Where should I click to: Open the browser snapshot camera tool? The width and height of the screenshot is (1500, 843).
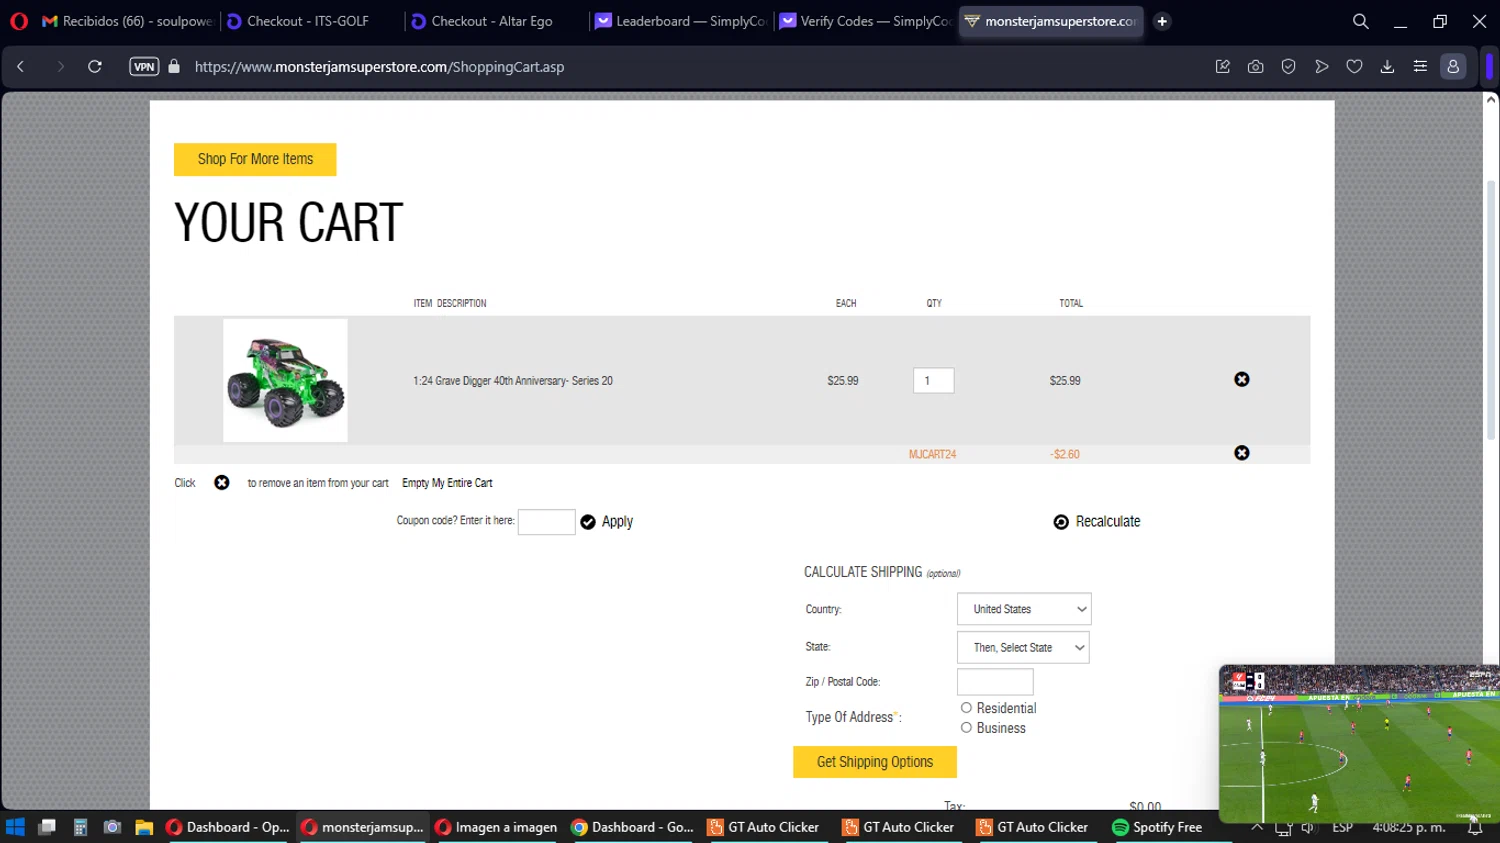tap(1255, 67)
